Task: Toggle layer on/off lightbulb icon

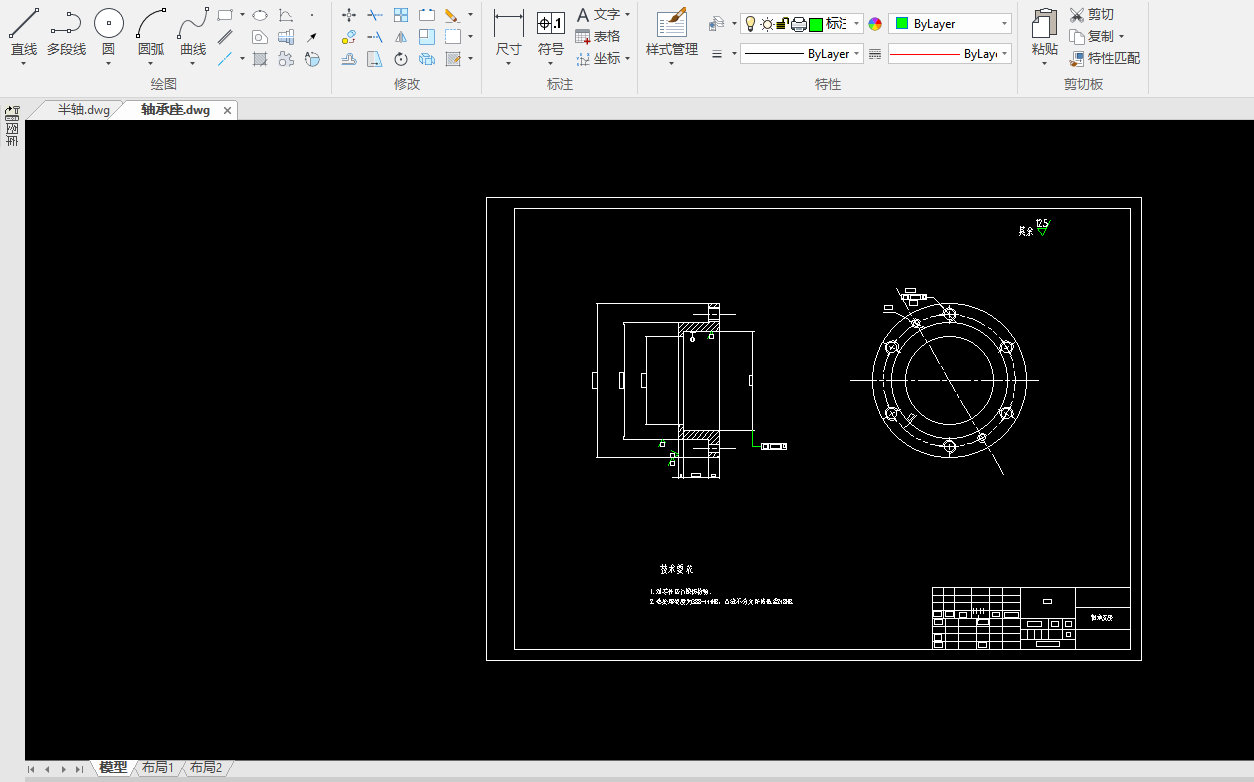Action: [x=750, y=24]
